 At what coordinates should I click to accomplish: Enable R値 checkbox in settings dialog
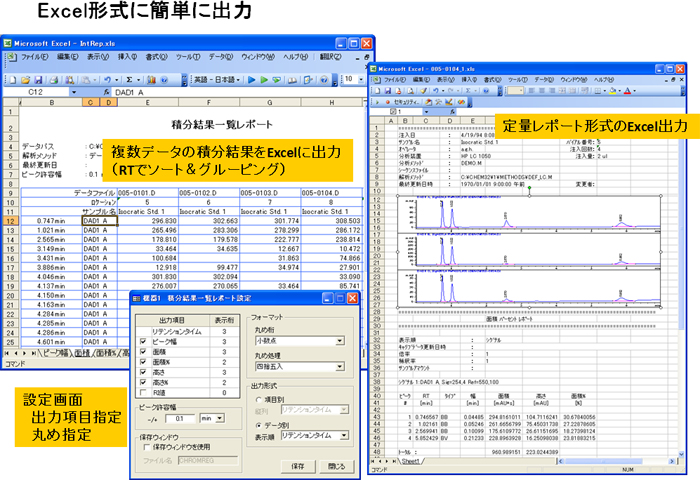click(x=143, y=392)
